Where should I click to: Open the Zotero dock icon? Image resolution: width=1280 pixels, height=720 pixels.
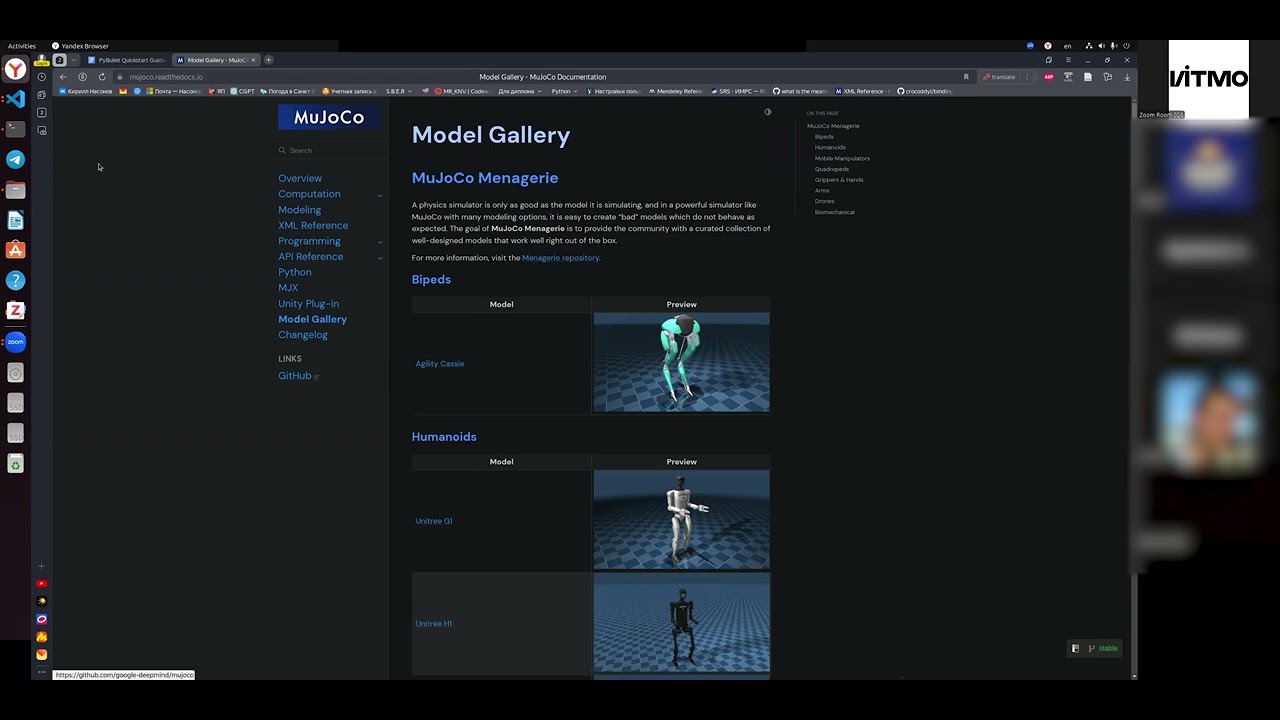[15, 311]
